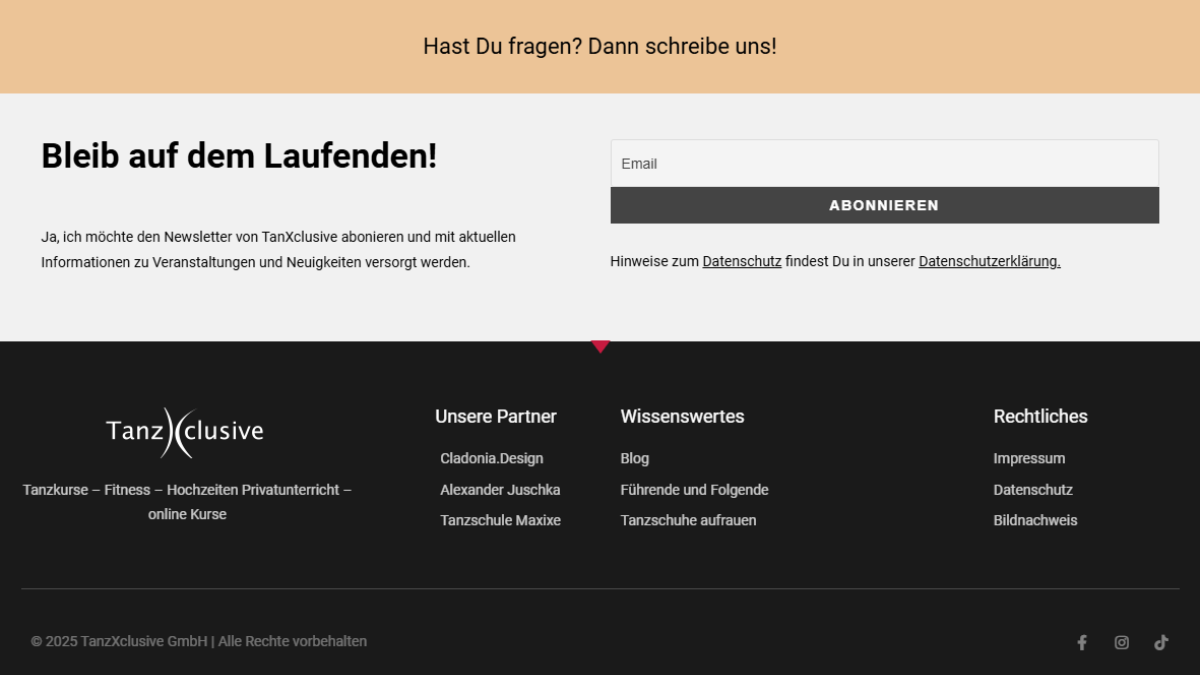
Task: Open the Instagram social icon
Action: (1121, 643)
